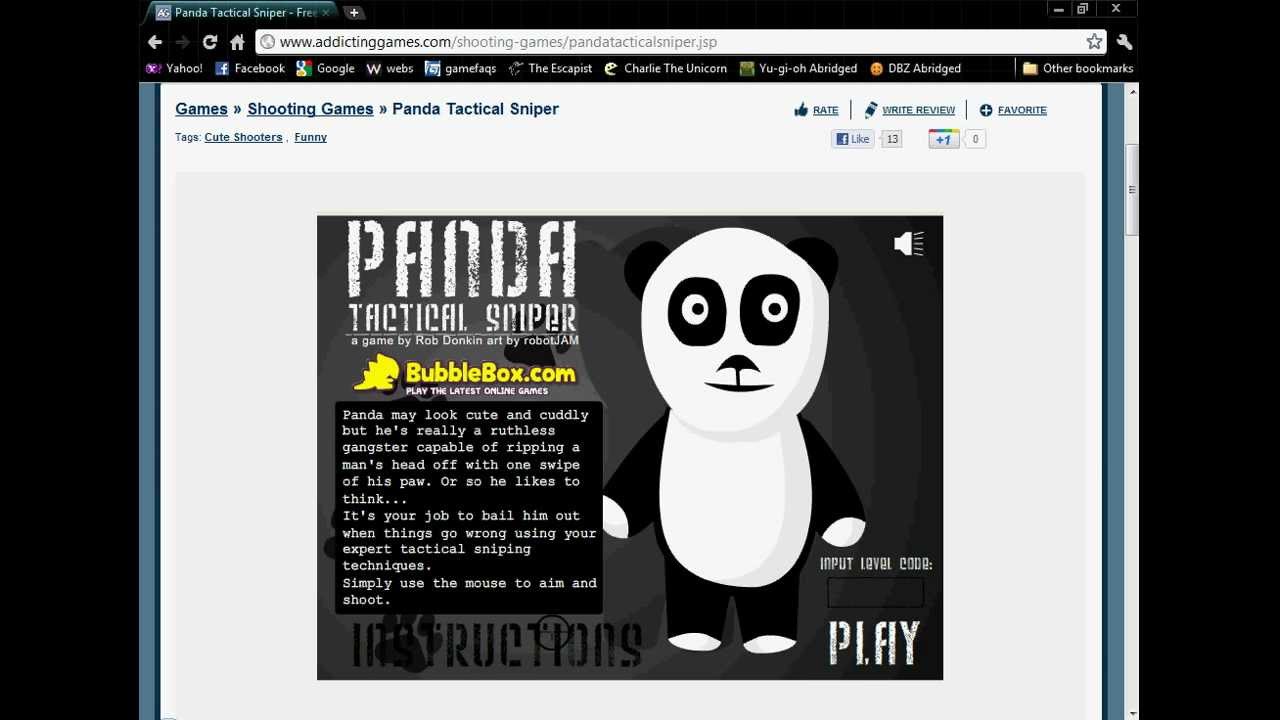Screen dimensions: 1280x720
Task: Reload the page with the refresh icon
Action: (210, 42)
